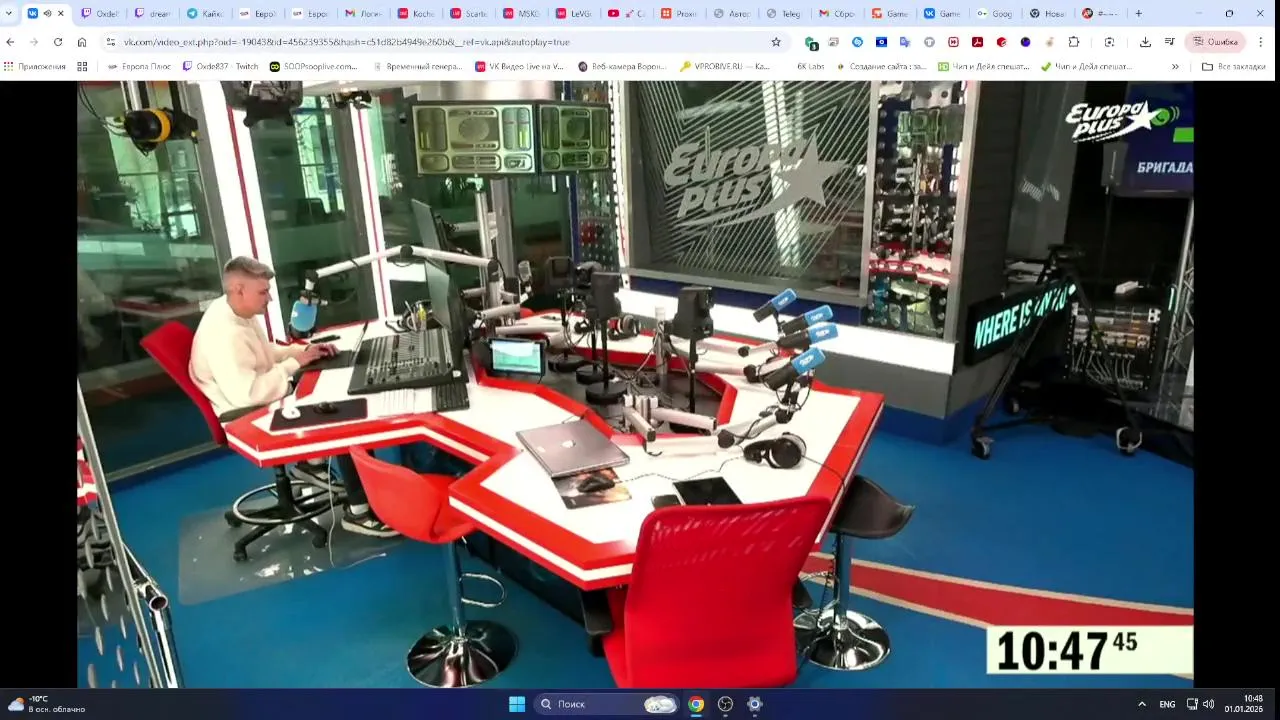This screenshot has width=1280, height=720.
Task: Open the VPROBIVE.RU bookmark
Action: [725, 67]
